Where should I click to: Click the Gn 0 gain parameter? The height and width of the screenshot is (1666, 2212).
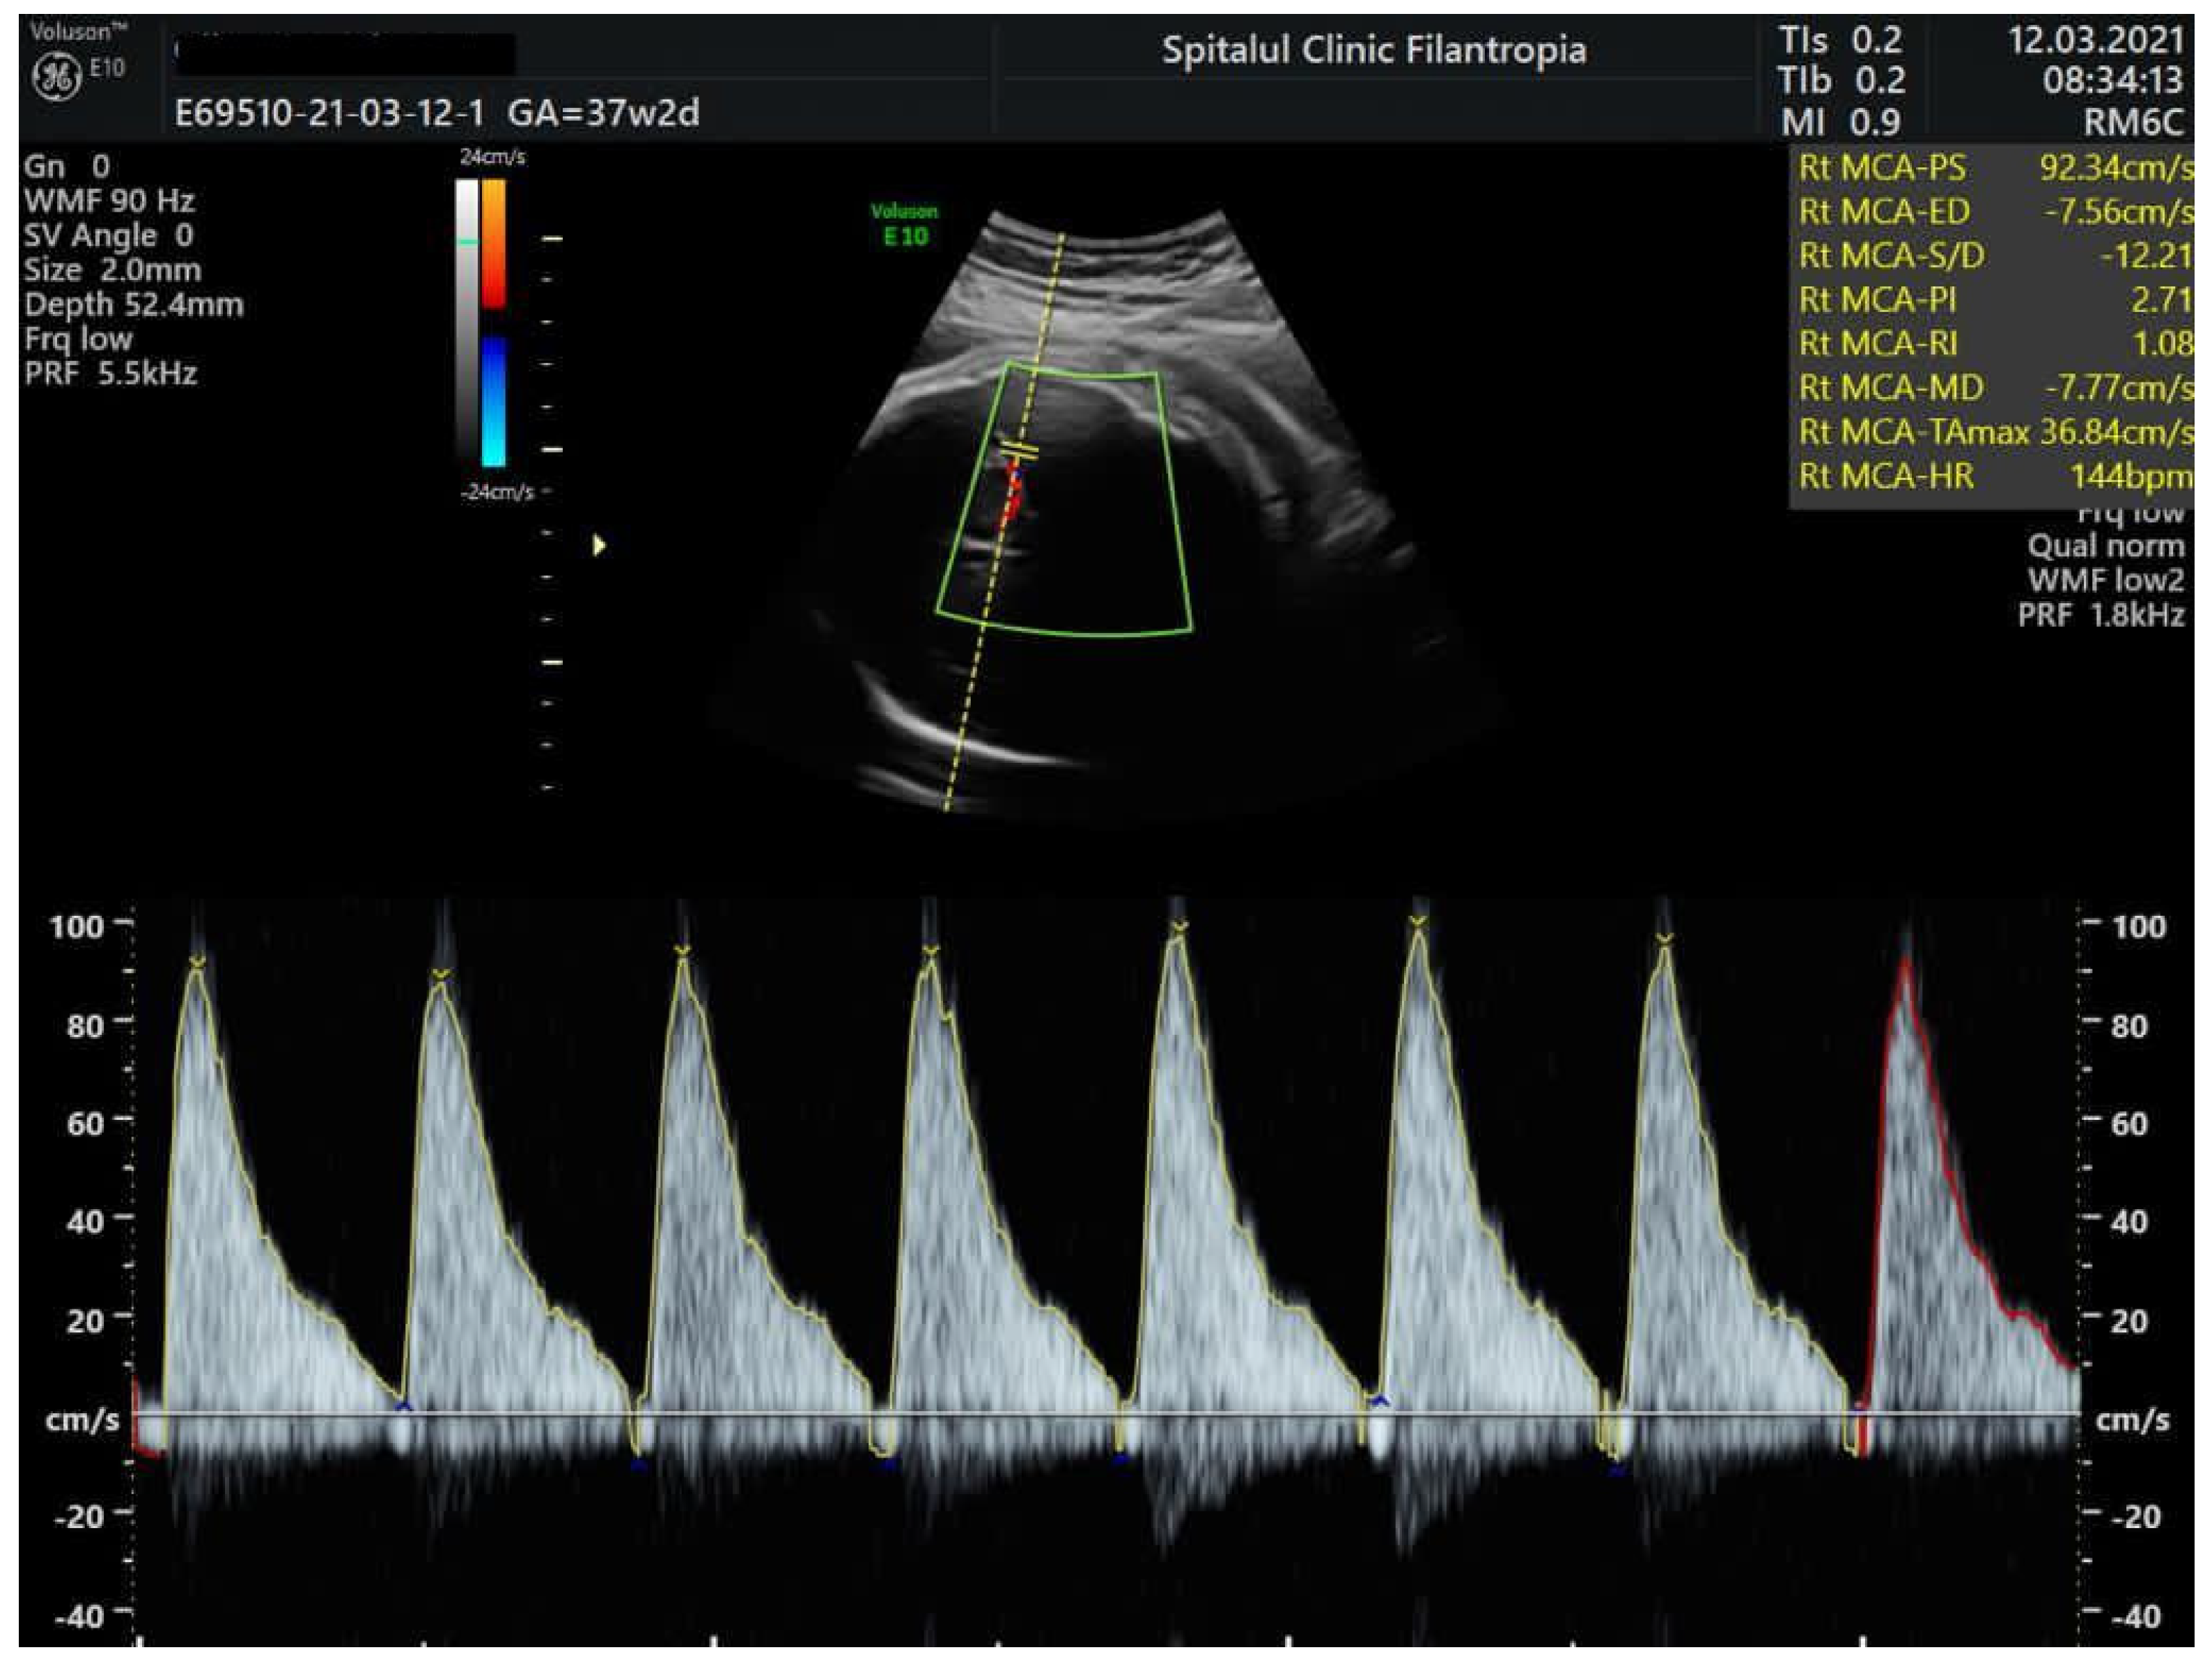67,166
